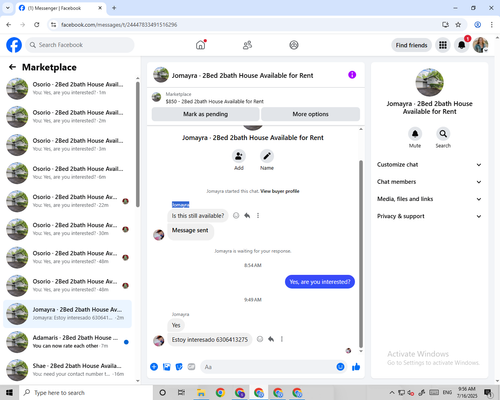Open the Osorio chat from 6m ago
500x400 pixels.
(67, 173)
